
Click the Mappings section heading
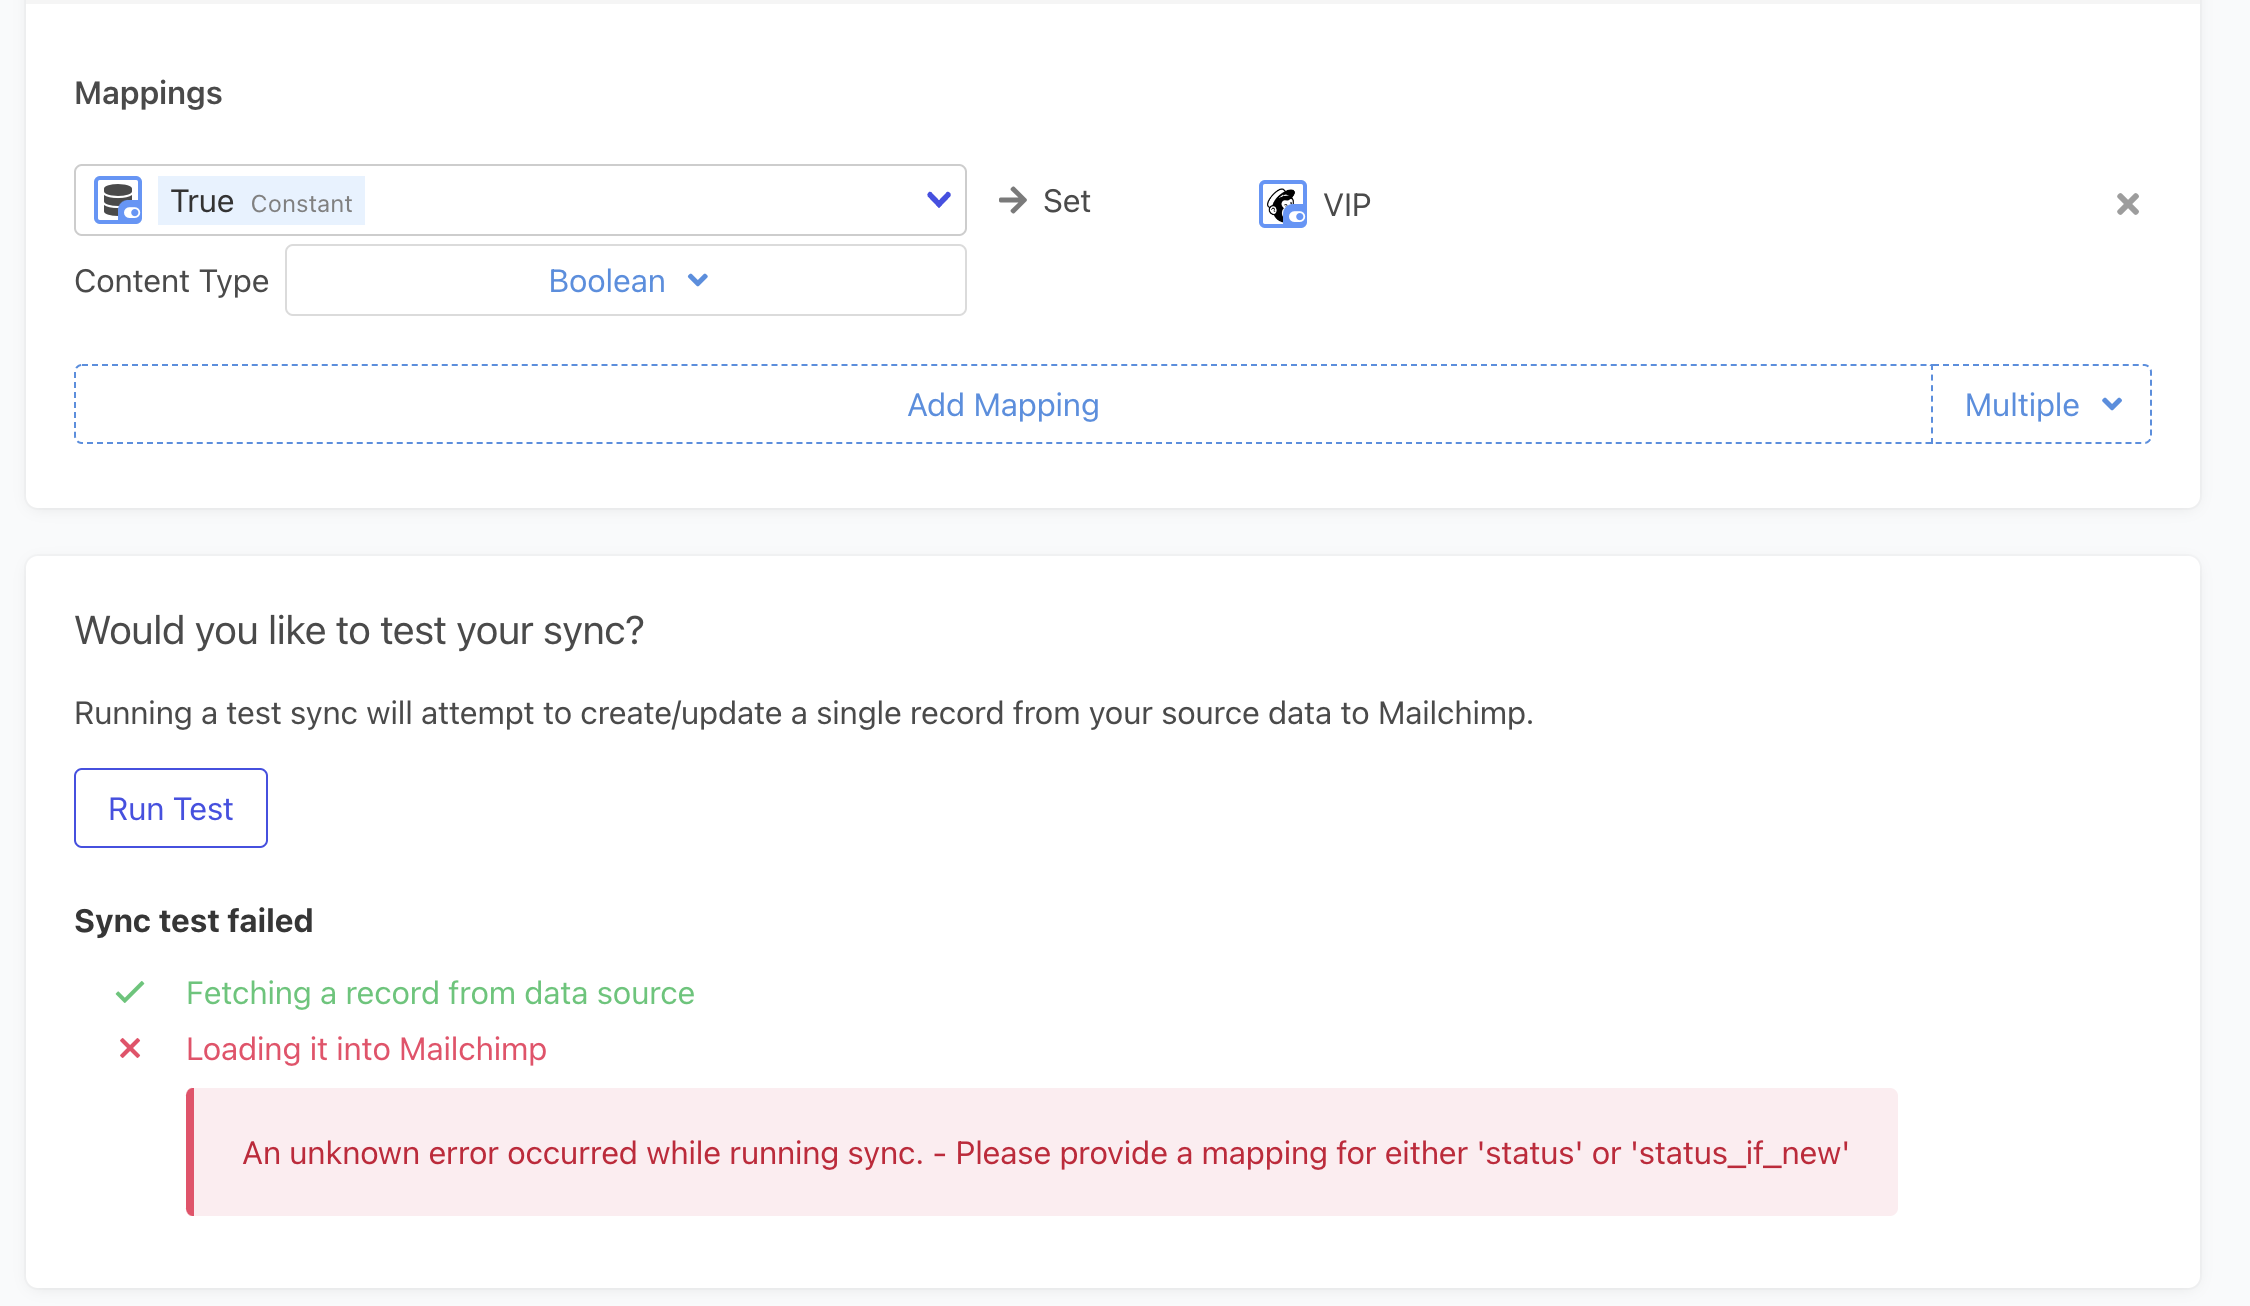pyautogui.click(x=148, y=93)
